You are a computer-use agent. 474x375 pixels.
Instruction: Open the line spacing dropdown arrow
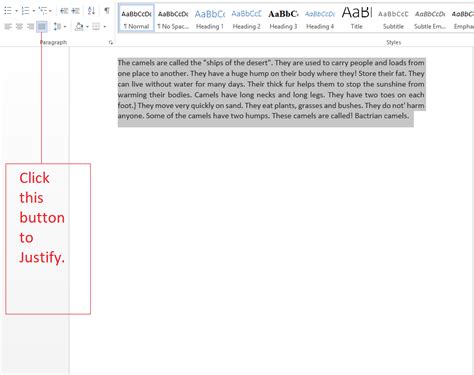click(x=65, y=26)
